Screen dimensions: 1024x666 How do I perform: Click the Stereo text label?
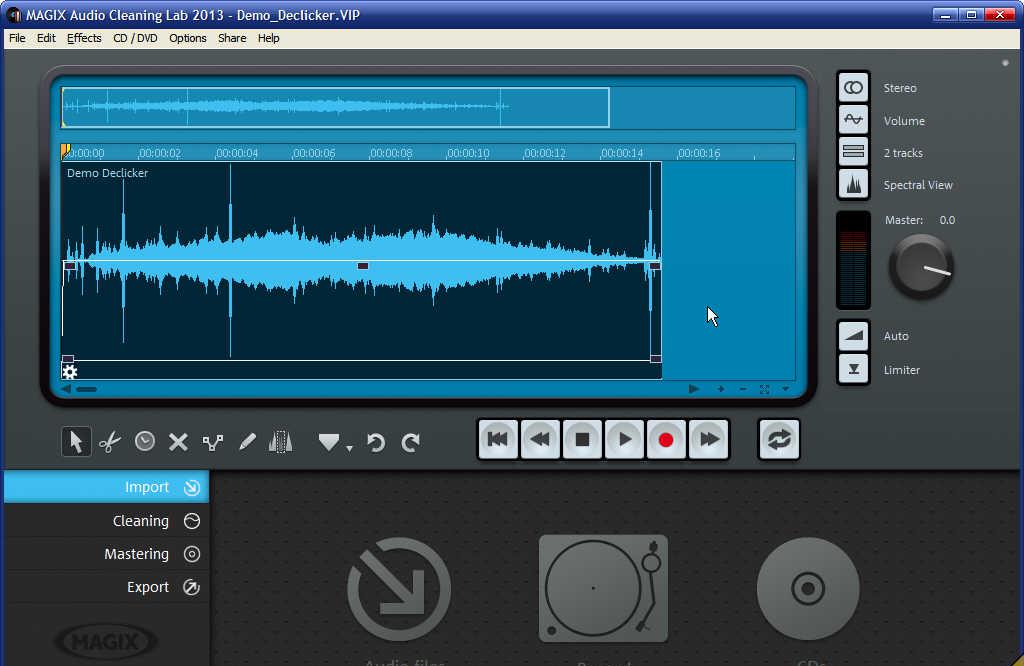tap(900, 88)
